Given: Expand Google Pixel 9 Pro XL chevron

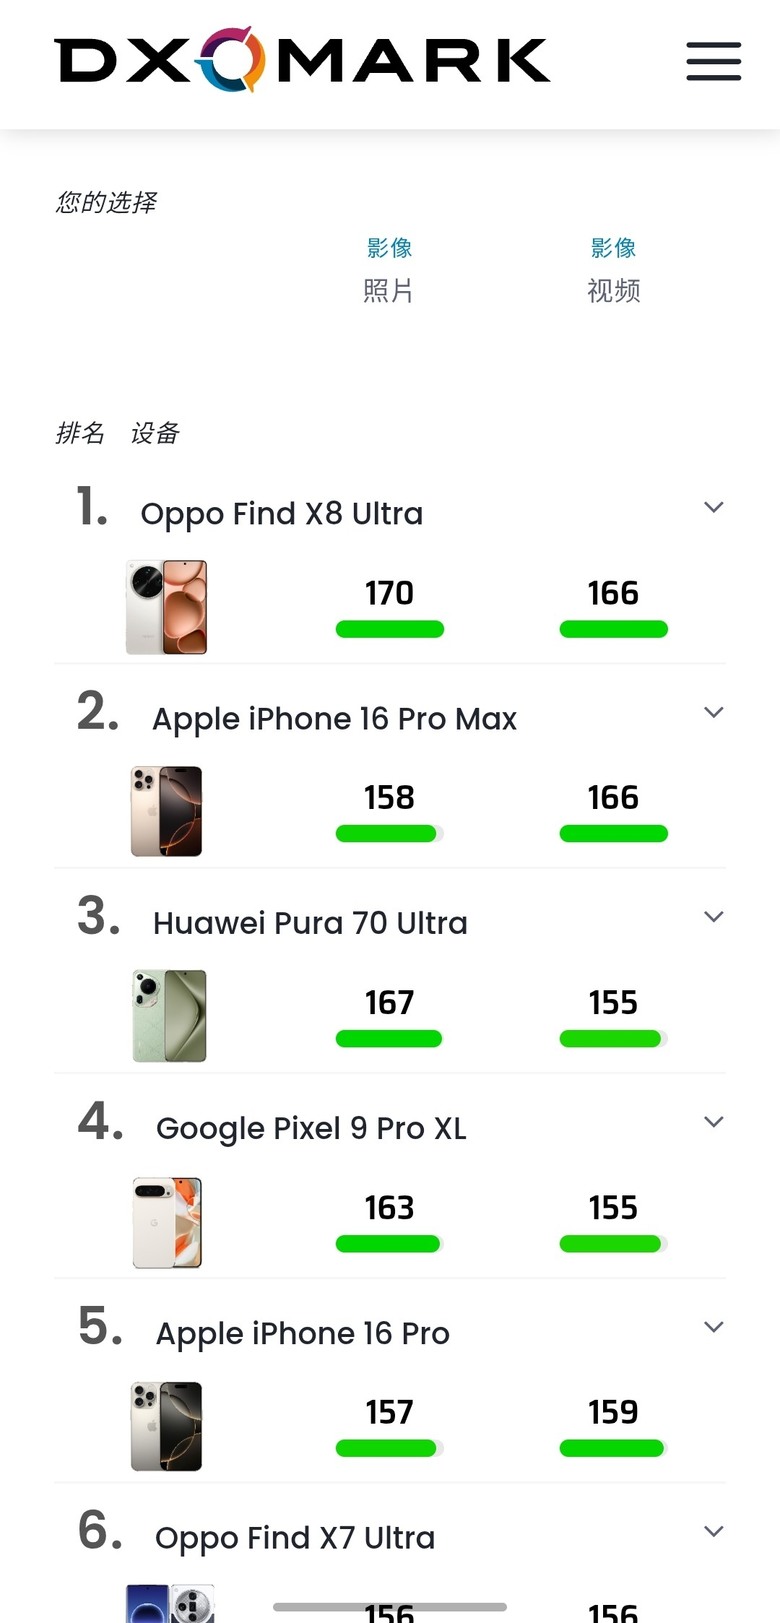Looking at the screenshot, I should tap(713, 1122).
